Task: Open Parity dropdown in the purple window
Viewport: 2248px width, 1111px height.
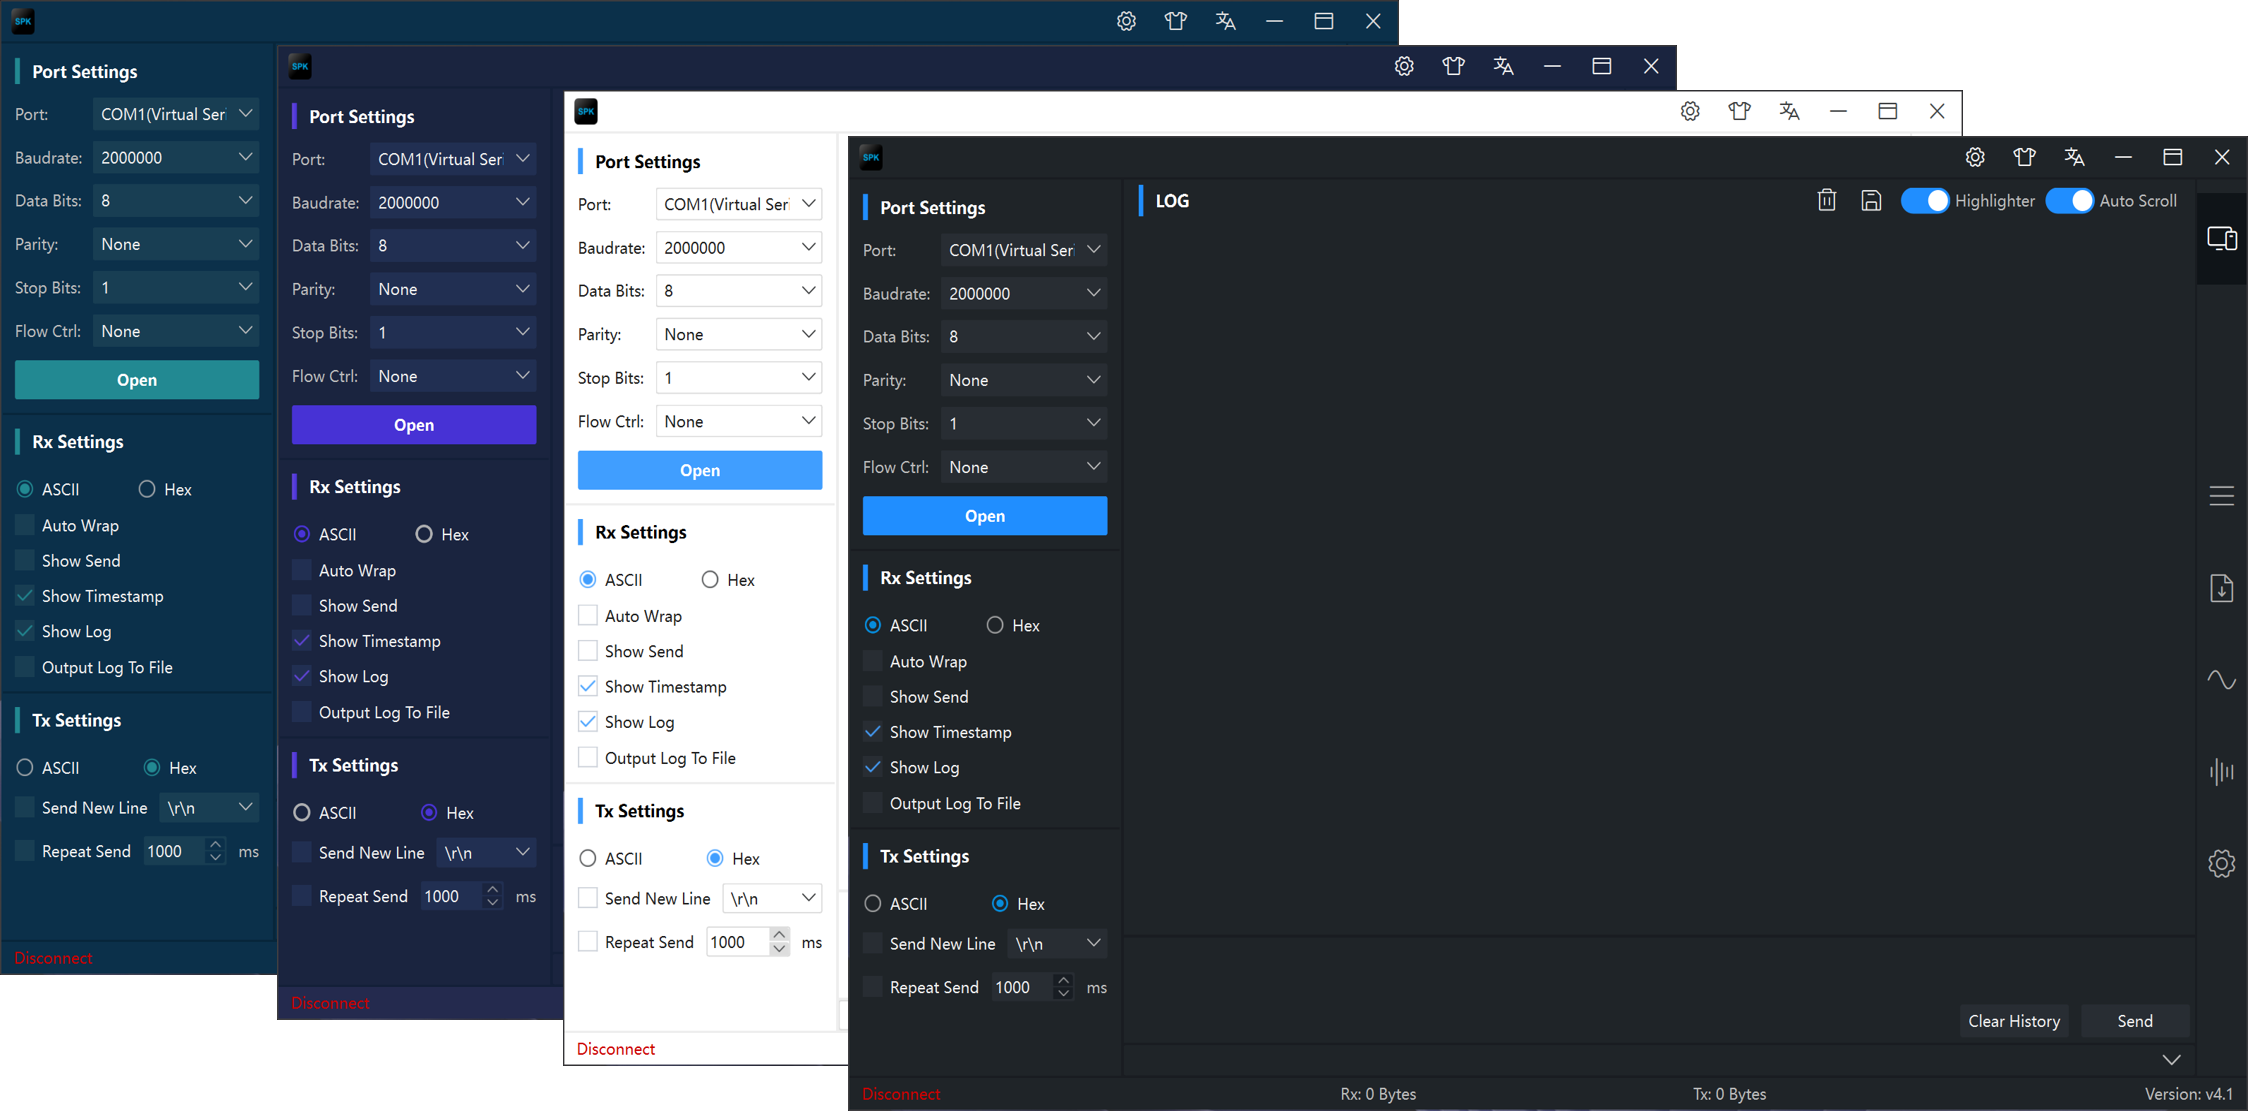Action: pos(453,289)
